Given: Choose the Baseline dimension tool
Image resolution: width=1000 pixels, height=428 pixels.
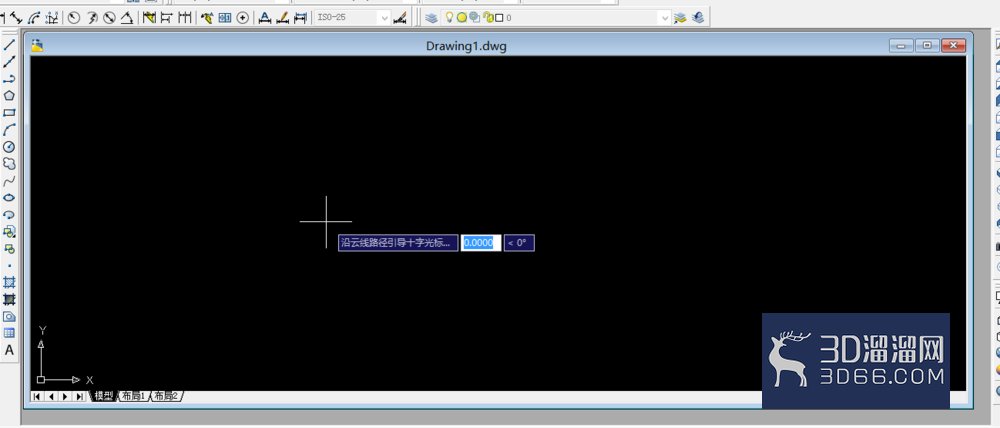Looking at the screenshot, I should [166, 18].
